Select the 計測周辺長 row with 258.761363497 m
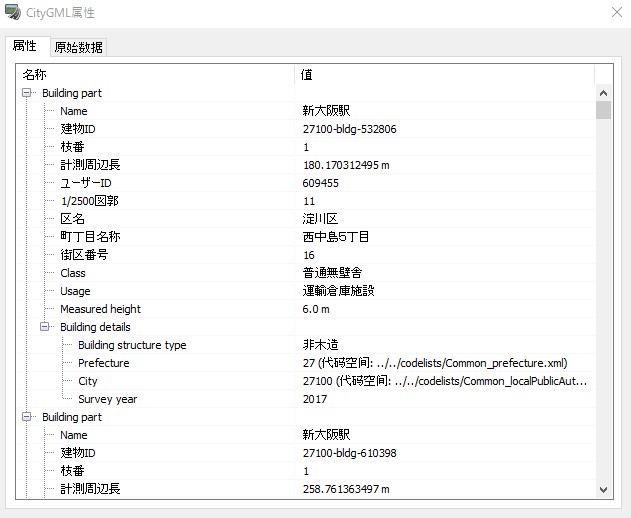The height and width of the screenshot is (518, 631). tap(306, 489)
